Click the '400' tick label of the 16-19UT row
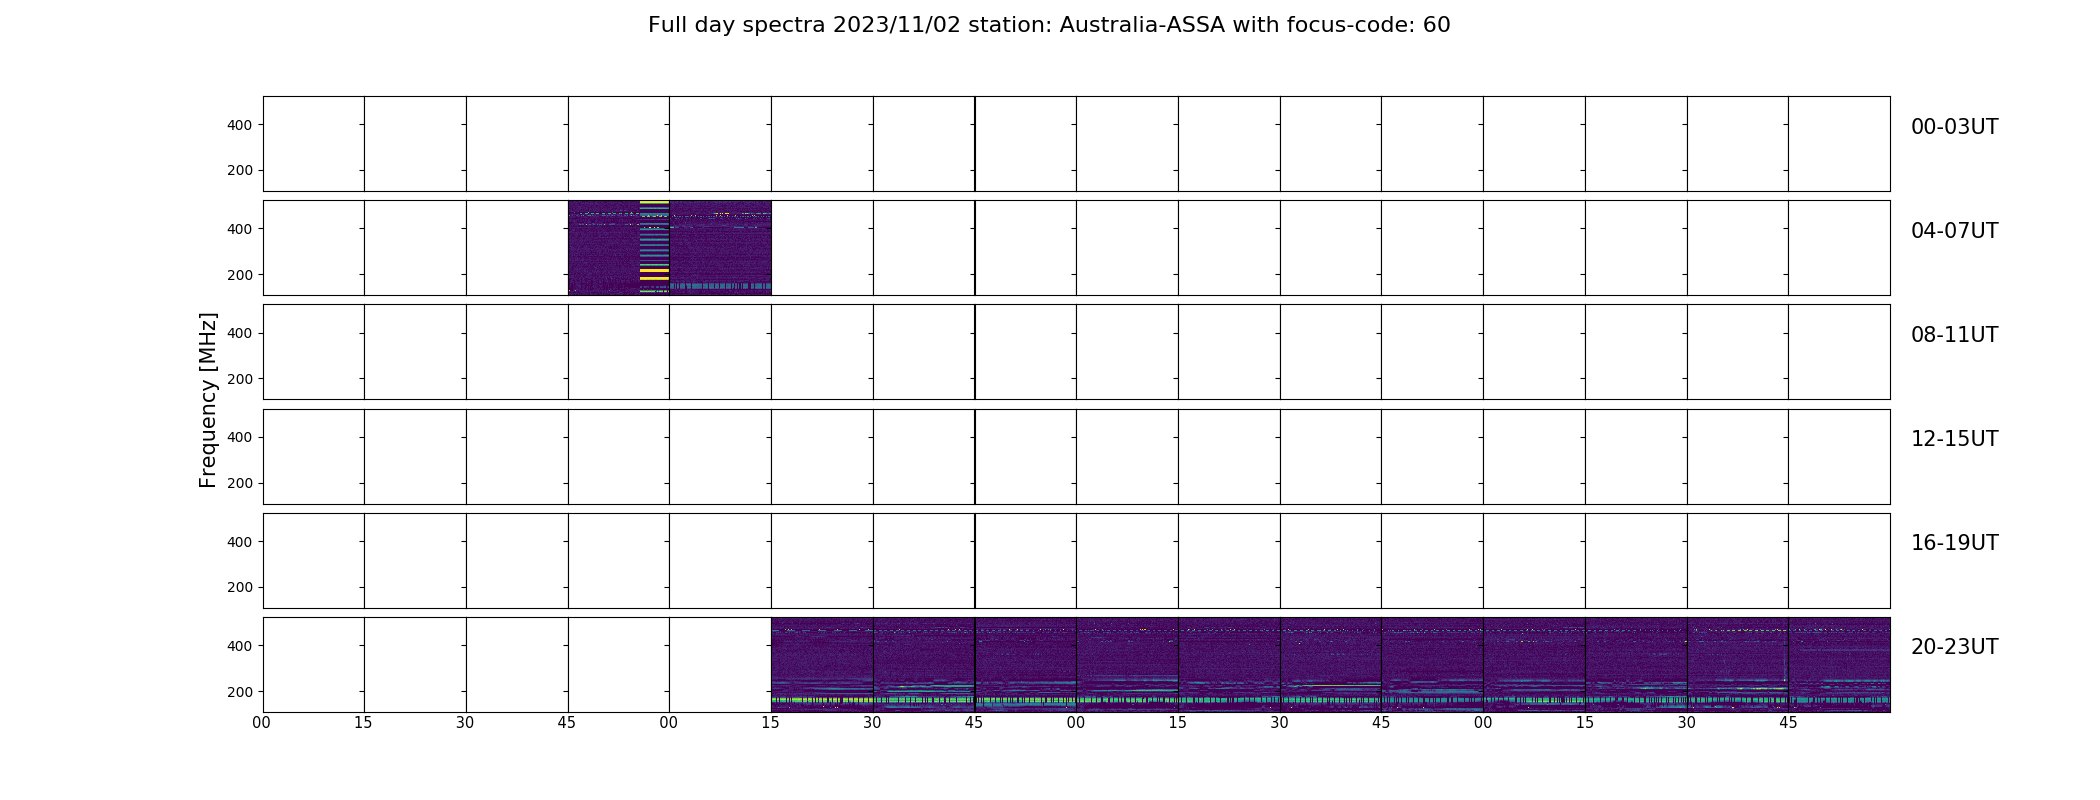This screenshot has height=800, width=2100. pyautogui.click(x=240, y=542)
